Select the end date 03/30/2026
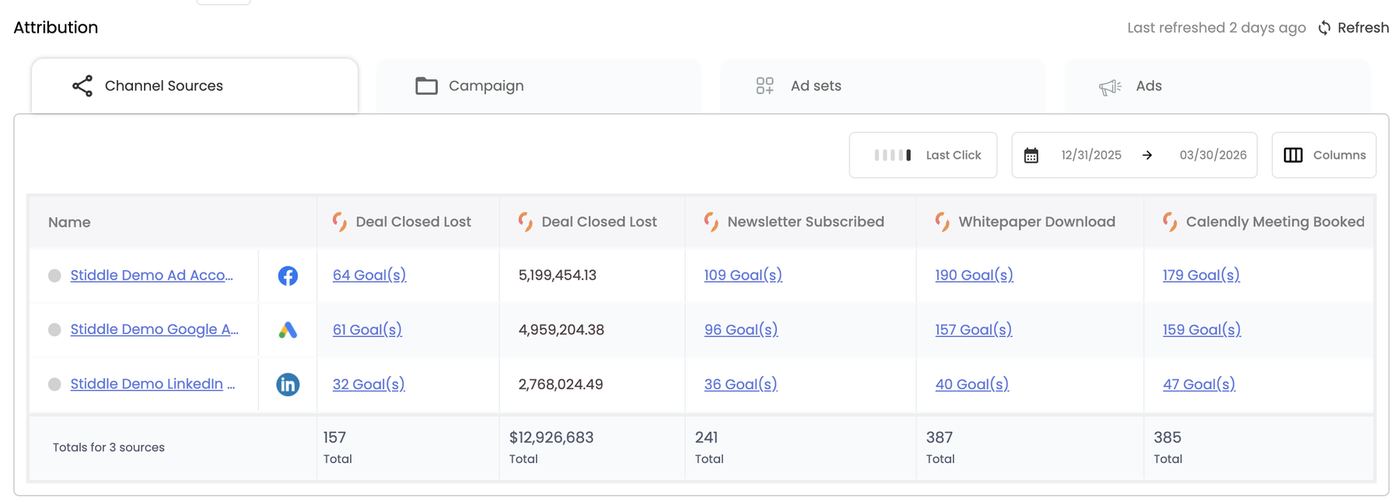Image resolution: width=1400 pixels, height=502 pixels. (1213, 155)
